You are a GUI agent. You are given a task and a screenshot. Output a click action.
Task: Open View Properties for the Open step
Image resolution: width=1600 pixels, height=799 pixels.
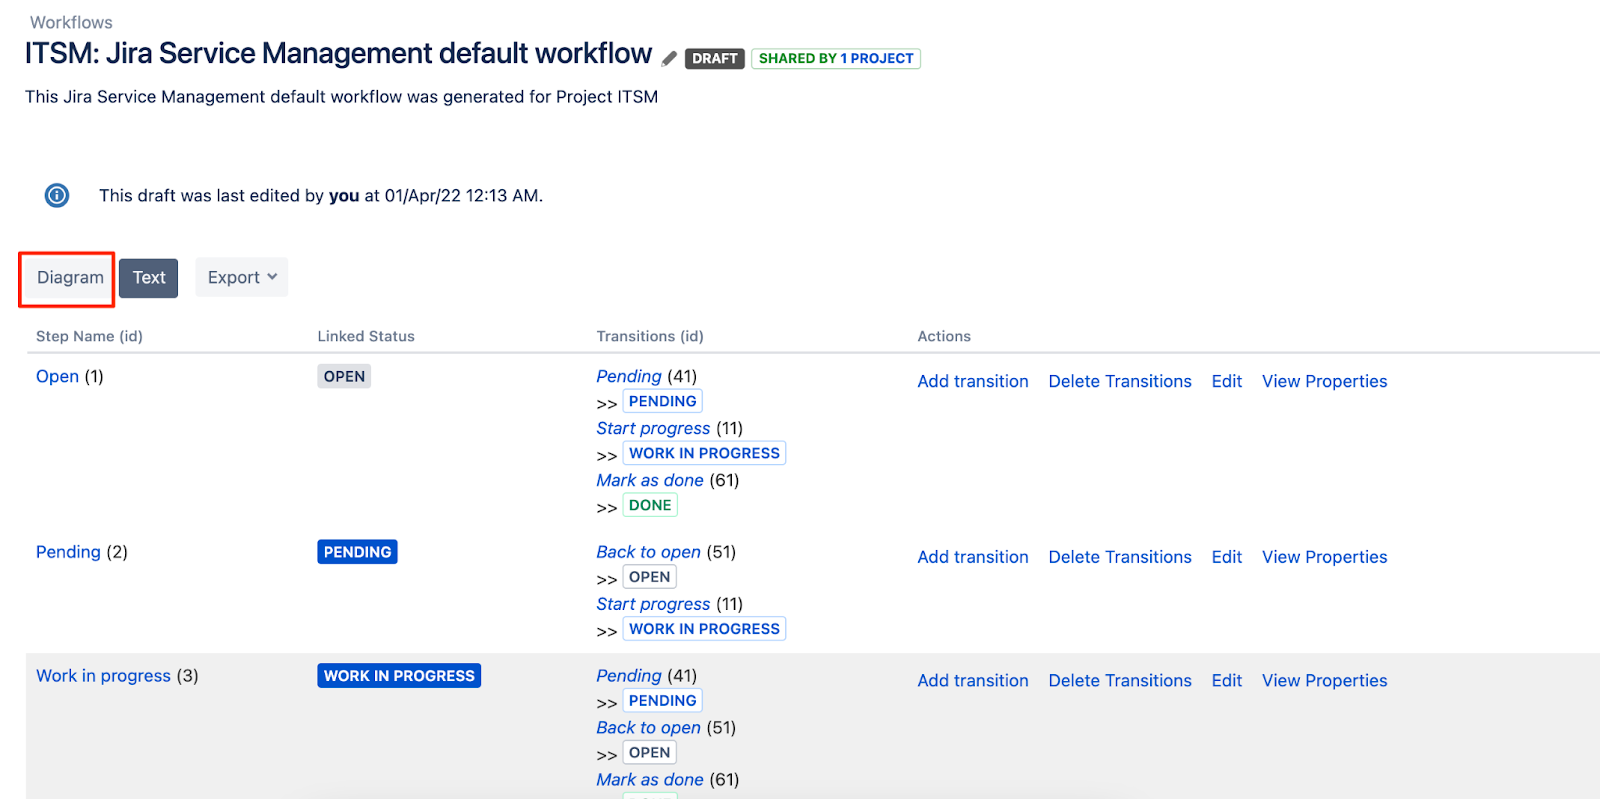[1324, 381]
